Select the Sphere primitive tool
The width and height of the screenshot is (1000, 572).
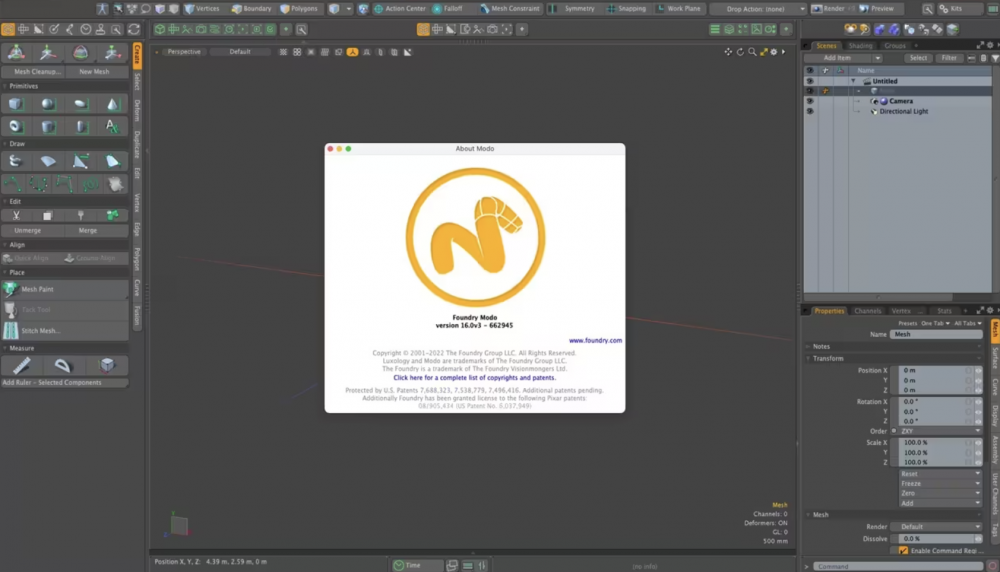[48, 104]
